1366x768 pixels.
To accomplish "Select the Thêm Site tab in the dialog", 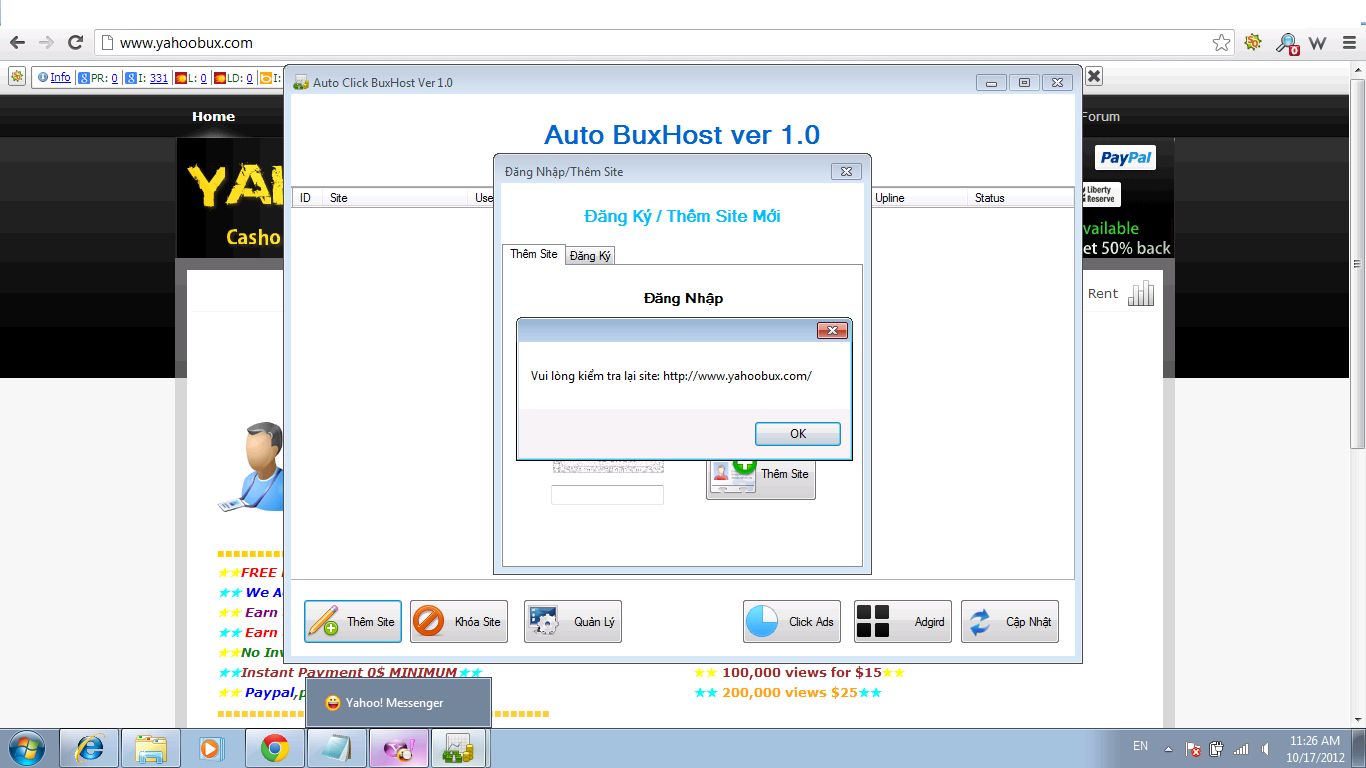I will click(534, 254).
